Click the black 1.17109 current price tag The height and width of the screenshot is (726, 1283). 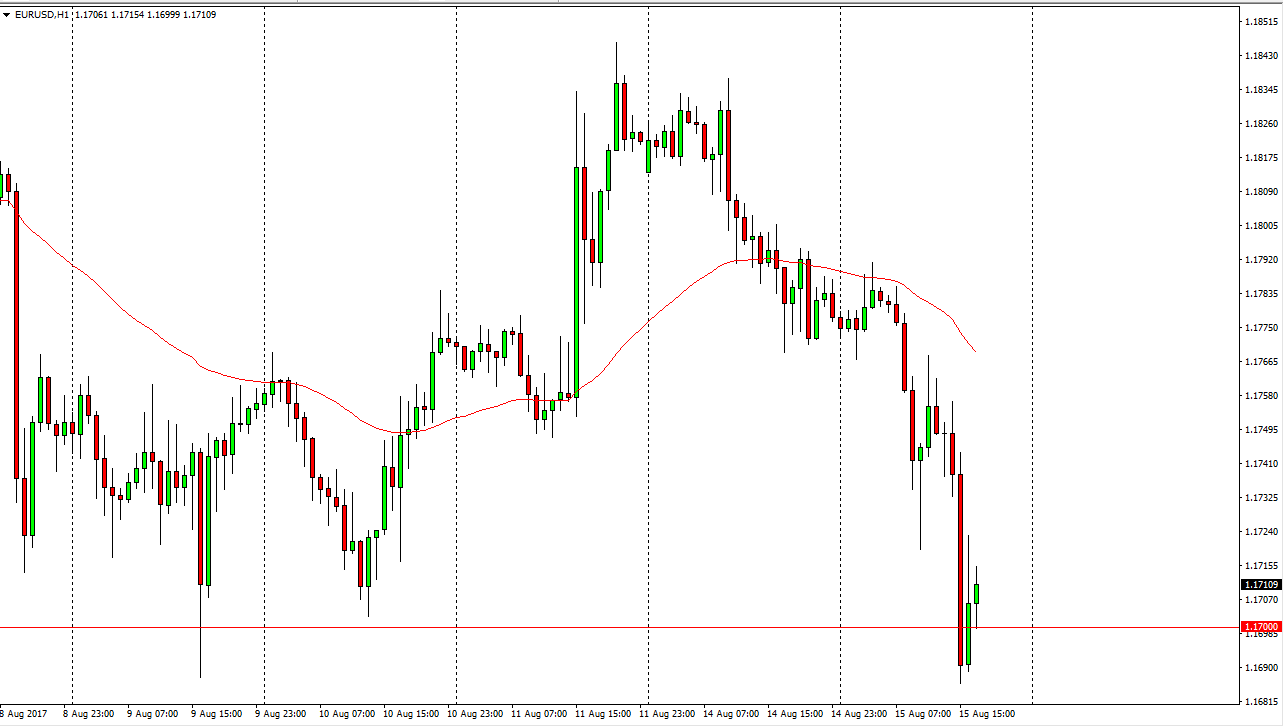pyautogui.click(x=1259, y=584)
